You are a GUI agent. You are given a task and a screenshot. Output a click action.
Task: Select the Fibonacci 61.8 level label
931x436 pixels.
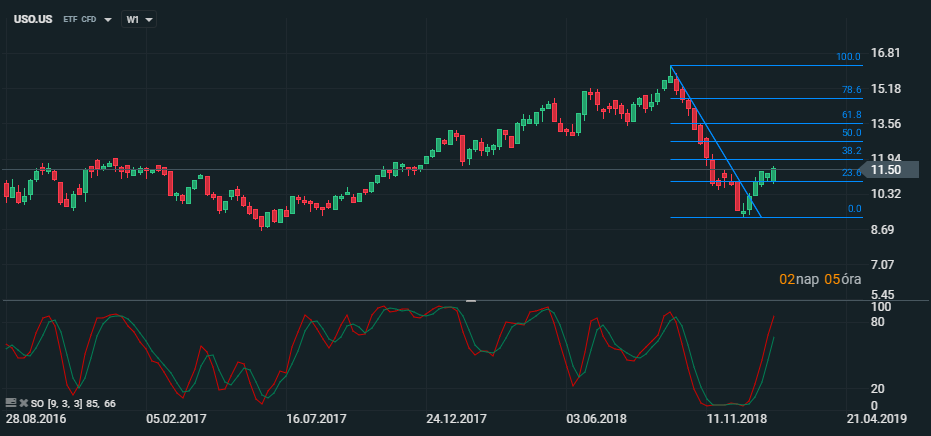point(851,115)
